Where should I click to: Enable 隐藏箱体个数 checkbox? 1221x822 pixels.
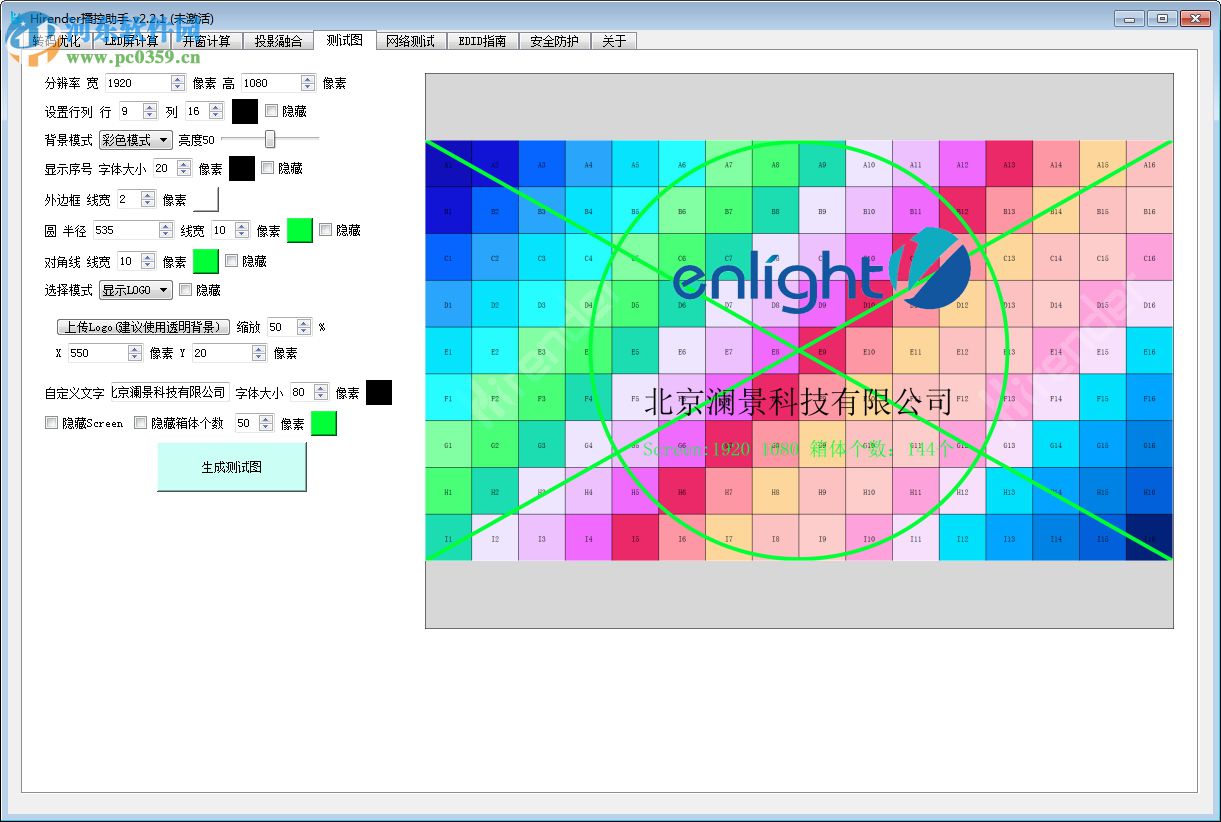(x=141, y=422)
